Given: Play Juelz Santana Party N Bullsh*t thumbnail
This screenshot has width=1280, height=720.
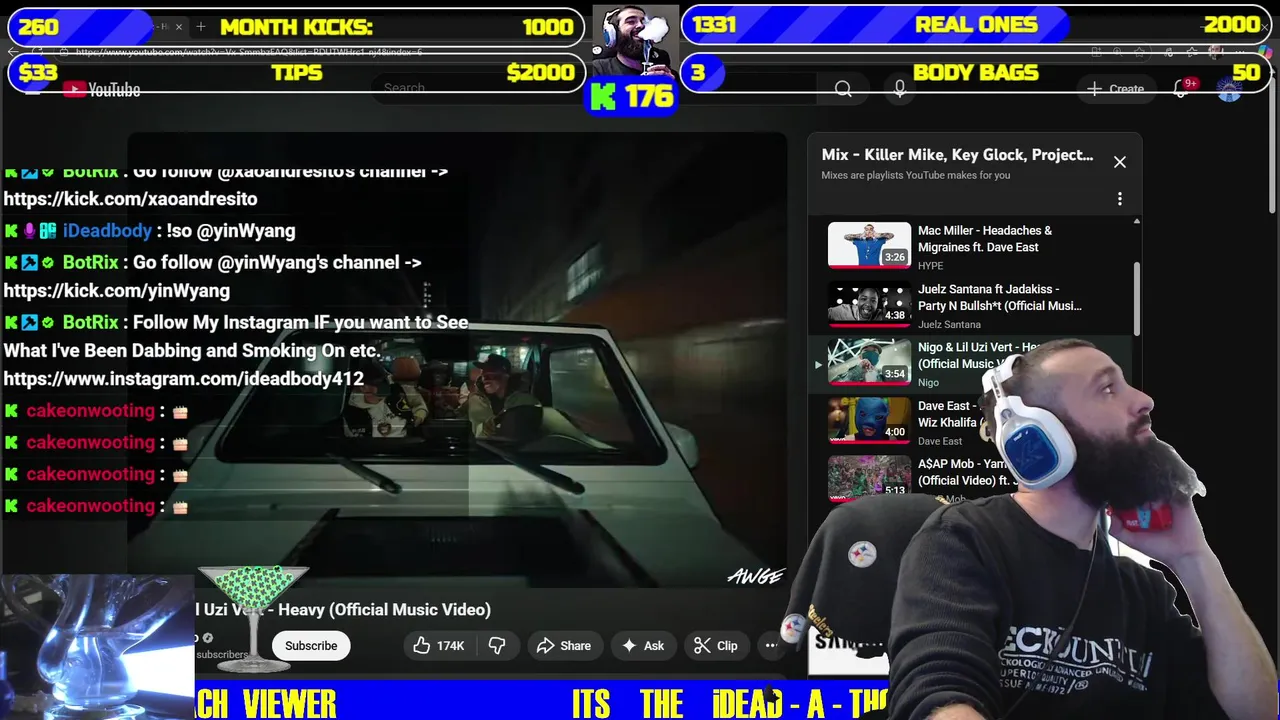Looking at the screenshot, I should click(x=869, y=304).
